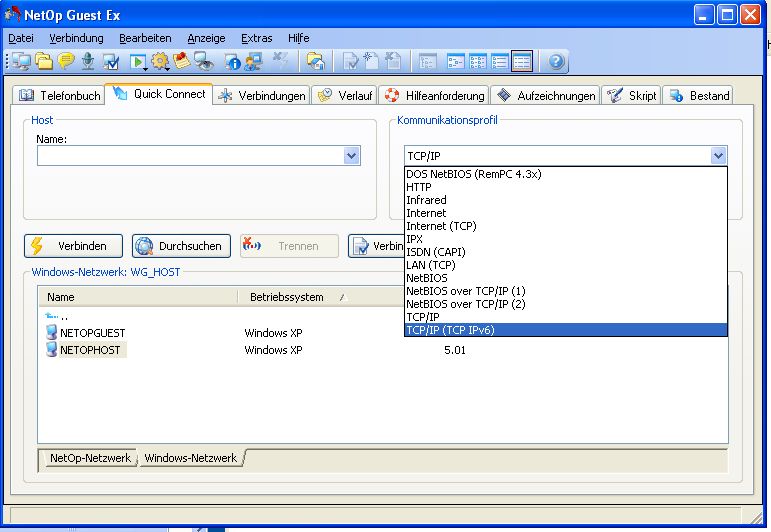Expand the Host Name dropdown arrow
771x532 pixels.
[x=351, y=156]
